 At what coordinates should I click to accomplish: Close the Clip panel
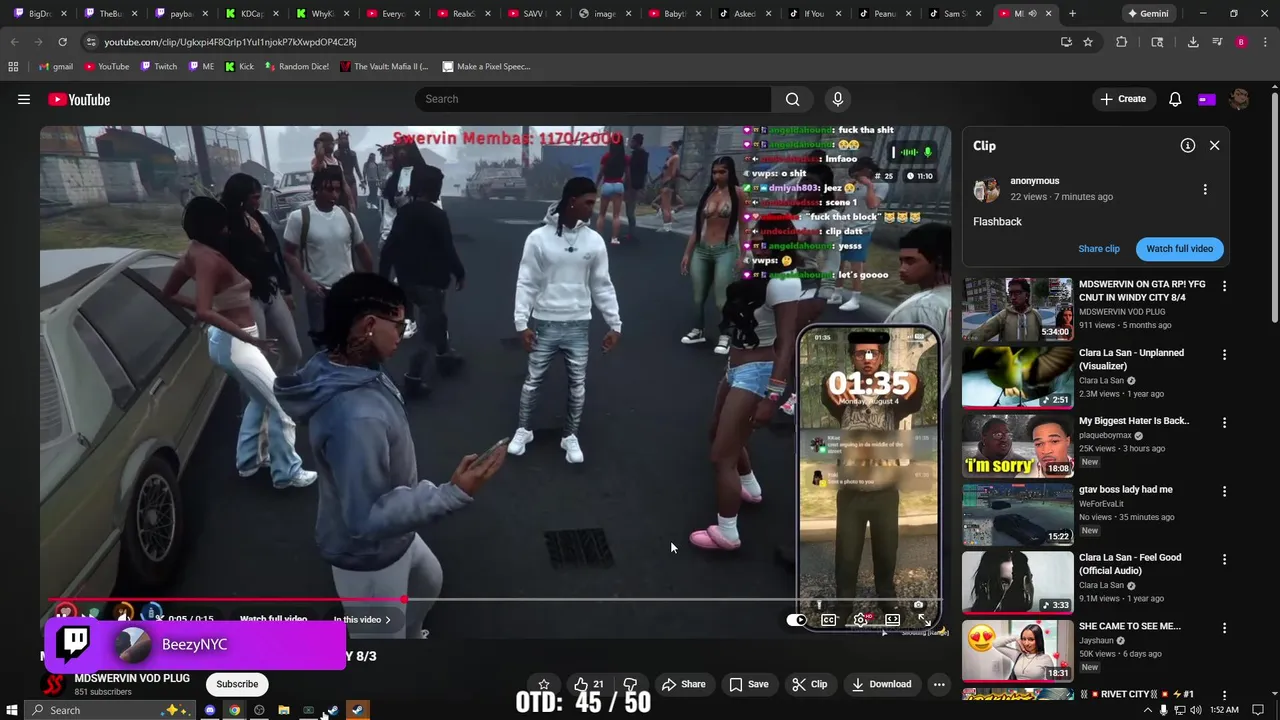coord(1214,145)
